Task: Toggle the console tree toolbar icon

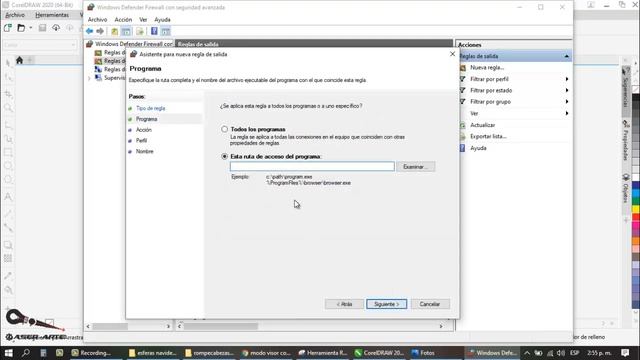Action: (x=127, y=31)
